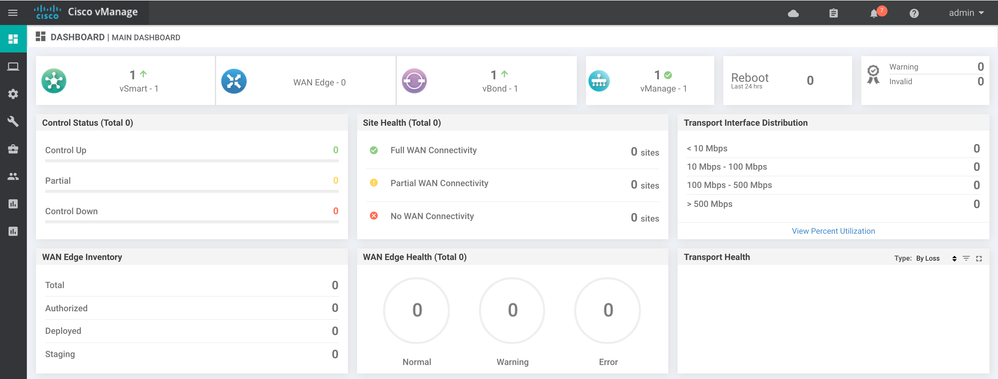
Task: Click the teal vManage icon
Action: click(599, 81)
